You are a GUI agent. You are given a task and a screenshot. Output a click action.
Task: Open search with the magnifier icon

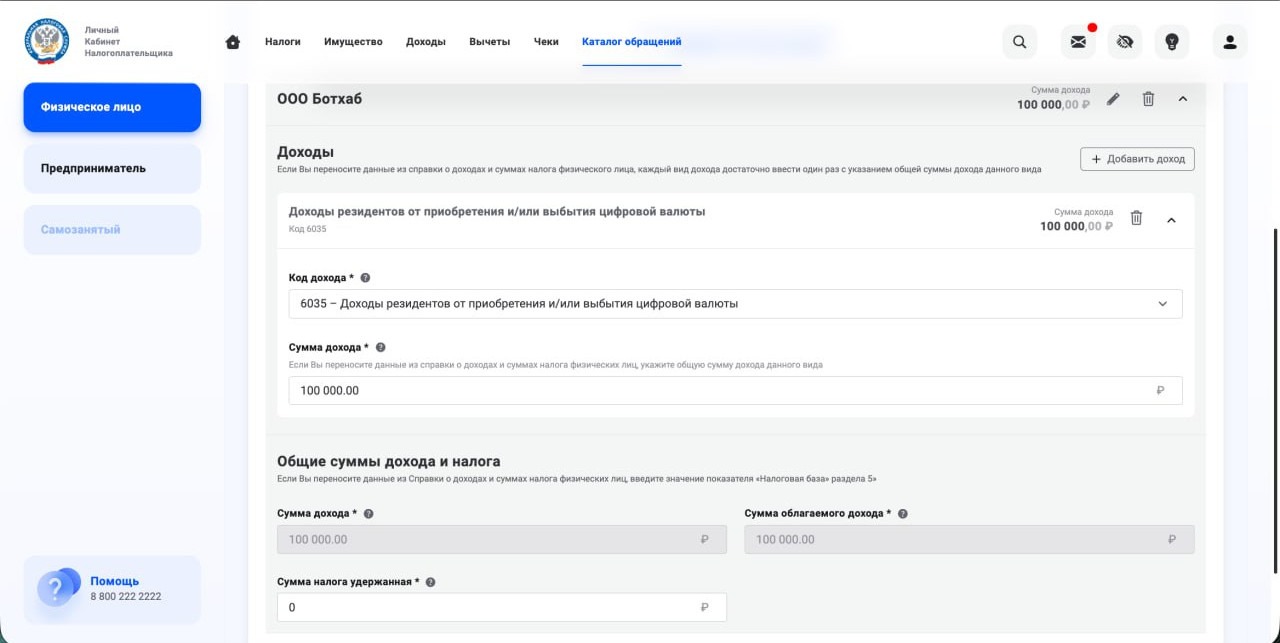click(1019, 42)
